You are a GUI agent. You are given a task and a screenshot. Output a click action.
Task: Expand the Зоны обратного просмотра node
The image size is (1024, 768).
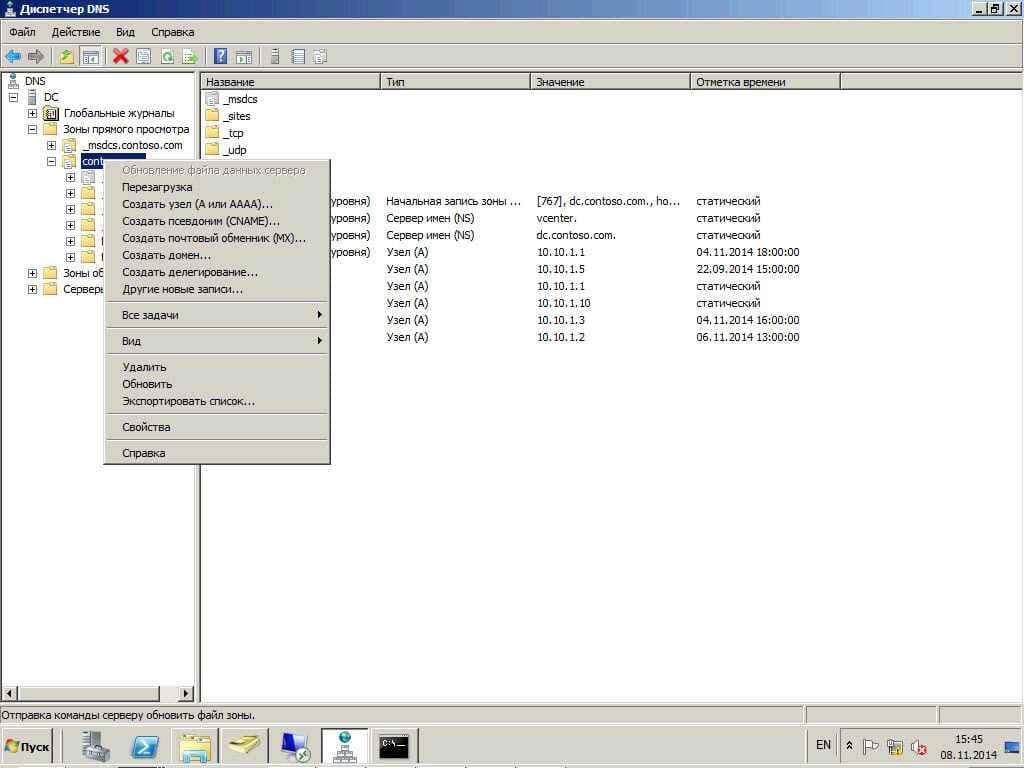pos(32,273)
